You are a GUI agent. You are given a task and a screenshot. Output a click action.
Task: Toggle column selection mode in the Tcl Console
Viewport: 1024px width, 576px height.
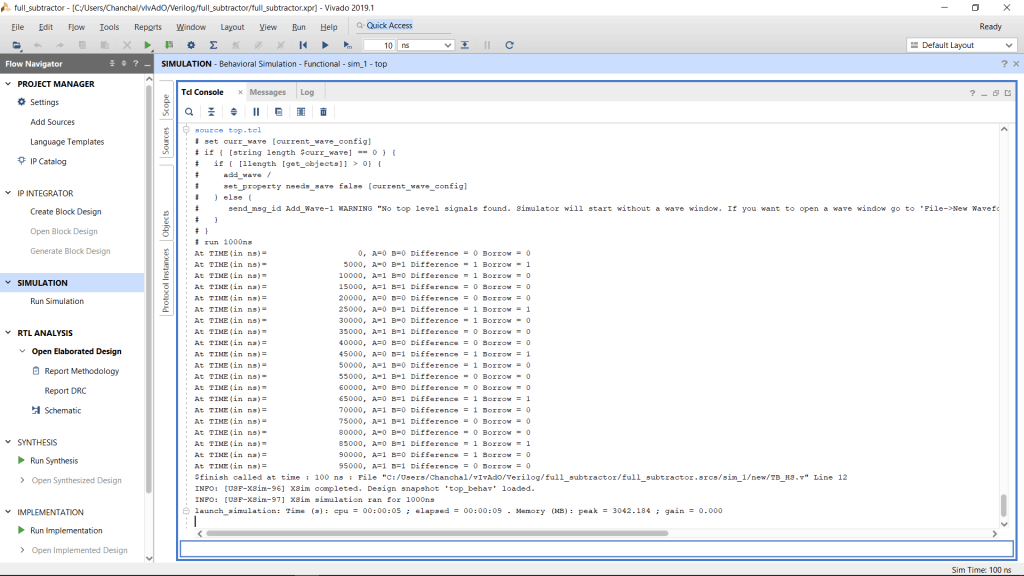click(301, 112)
